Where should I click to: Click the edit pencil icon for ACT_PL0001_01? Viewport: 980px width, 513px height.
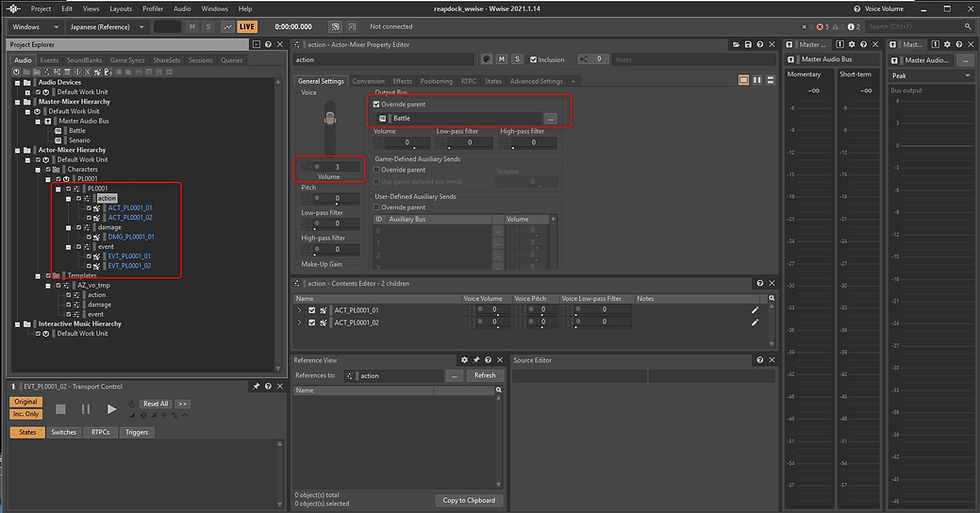coord(755,310)
